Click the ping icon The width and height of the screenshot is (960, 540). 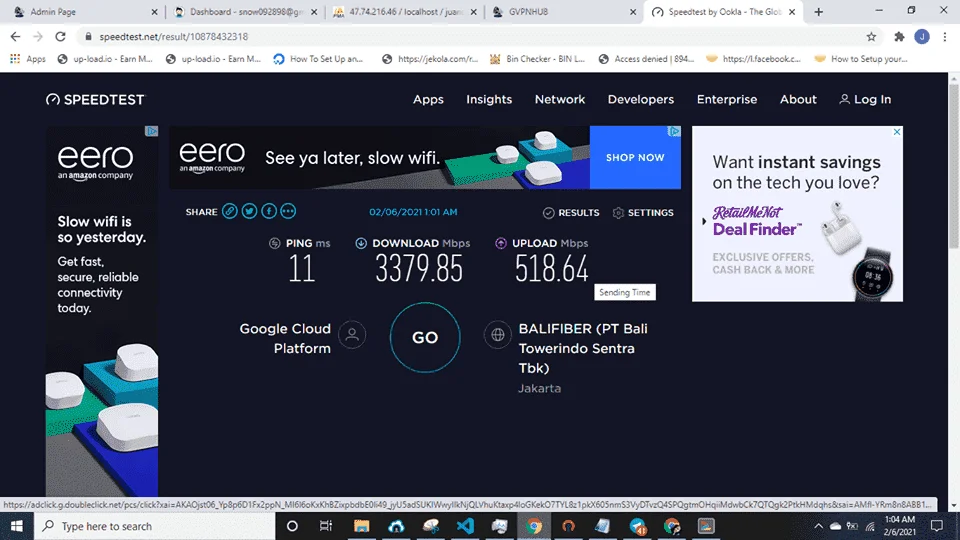point(275,243)
